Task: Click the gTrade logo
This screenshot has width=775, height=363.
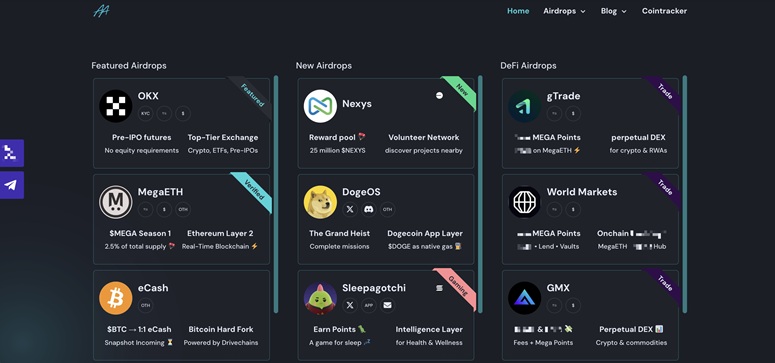Action: pos(525,106)
